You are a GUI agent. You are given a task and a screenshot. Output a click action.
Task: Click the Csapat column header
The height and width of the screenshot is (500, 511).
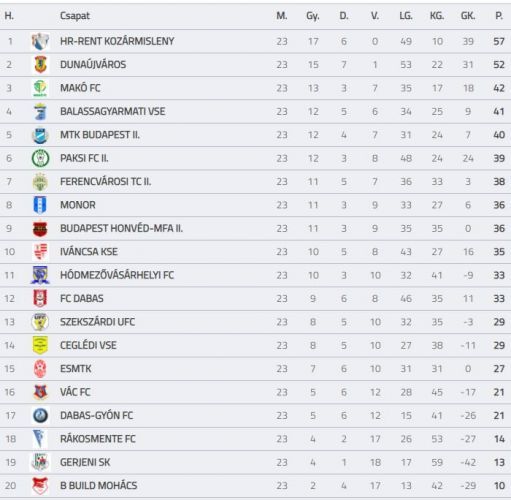(x=75, y=16)
